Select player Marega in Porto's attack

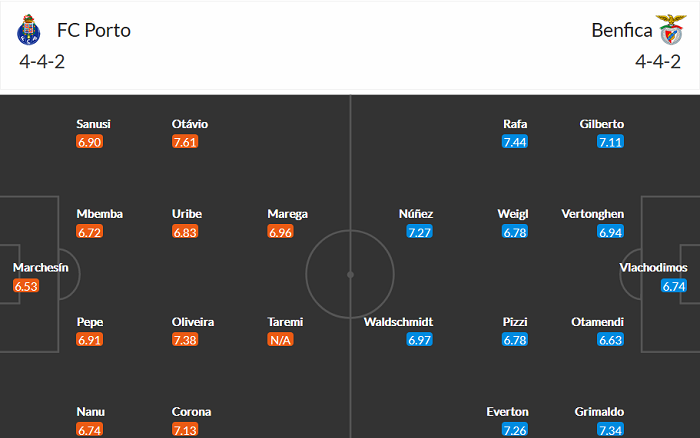[287, 214]
